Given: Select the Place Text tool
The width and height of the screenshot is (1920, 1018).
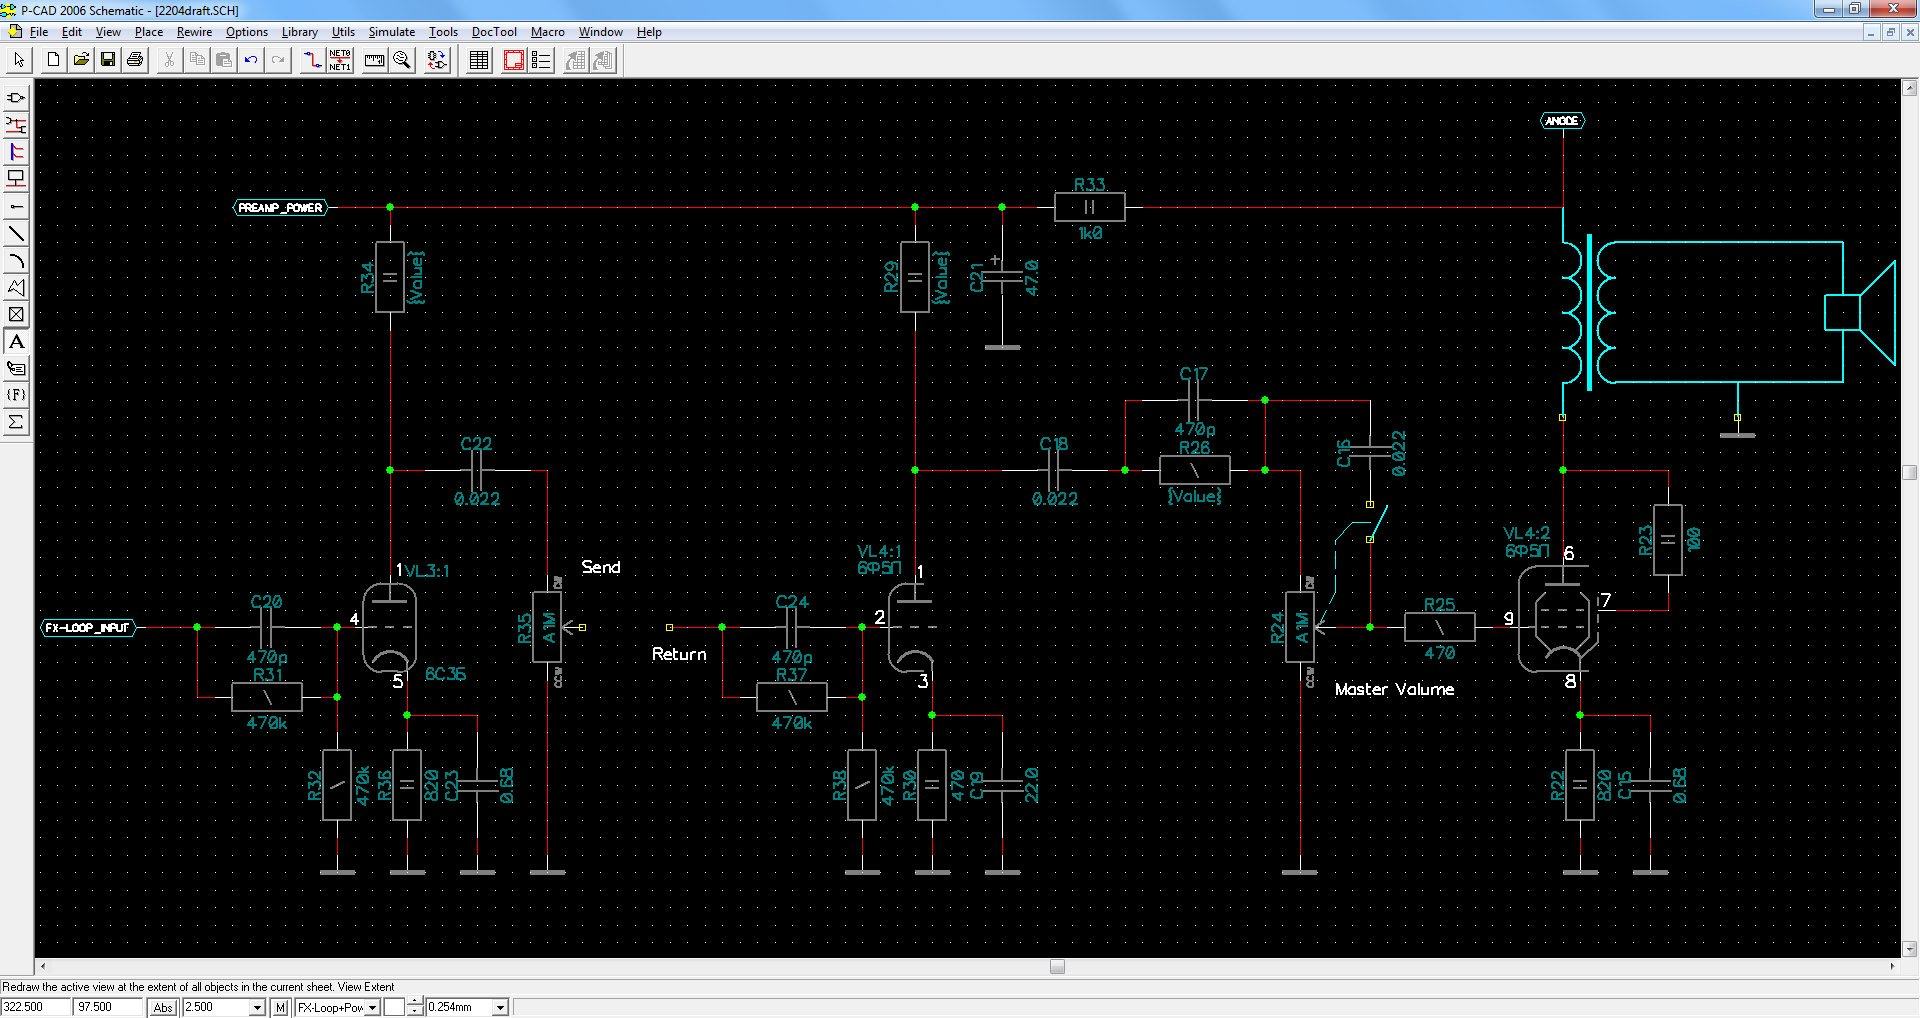Looking at the screenshot, I should tap(16, 342).
